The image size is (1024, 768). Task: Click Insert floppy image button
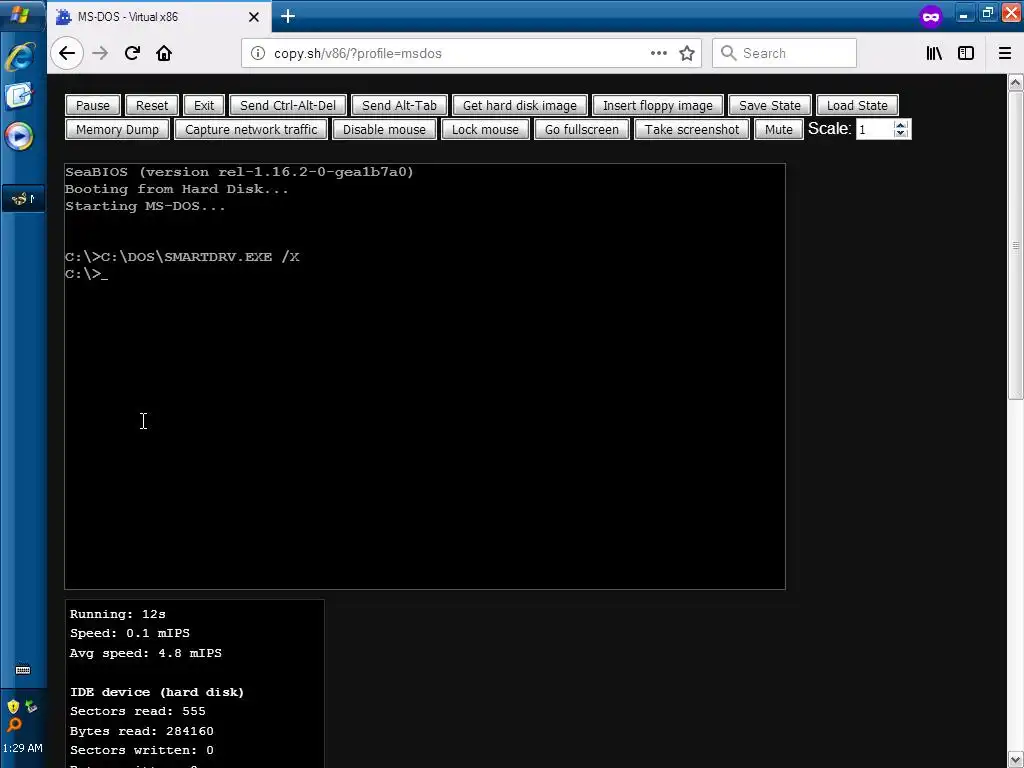[658, 105]
